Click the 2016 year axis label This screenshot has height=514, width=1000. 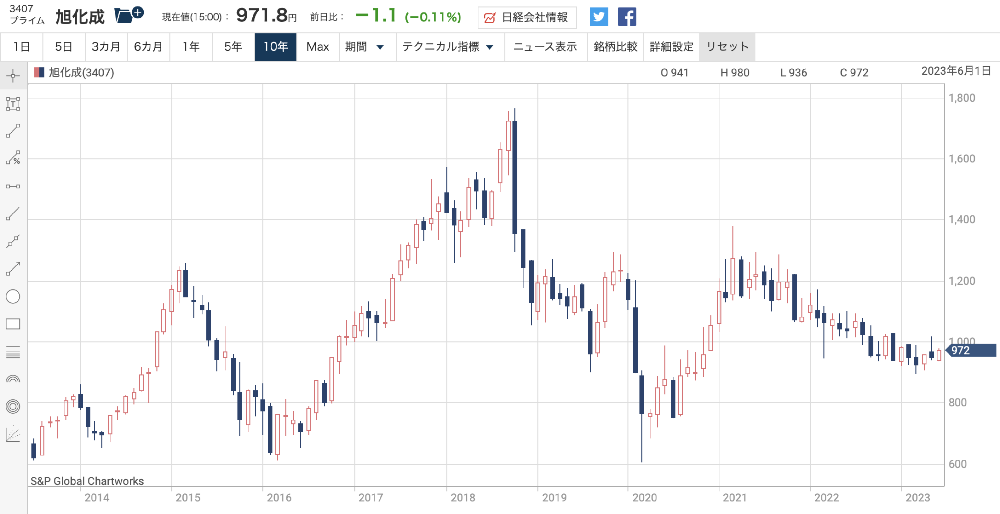[x=280, y=497]
